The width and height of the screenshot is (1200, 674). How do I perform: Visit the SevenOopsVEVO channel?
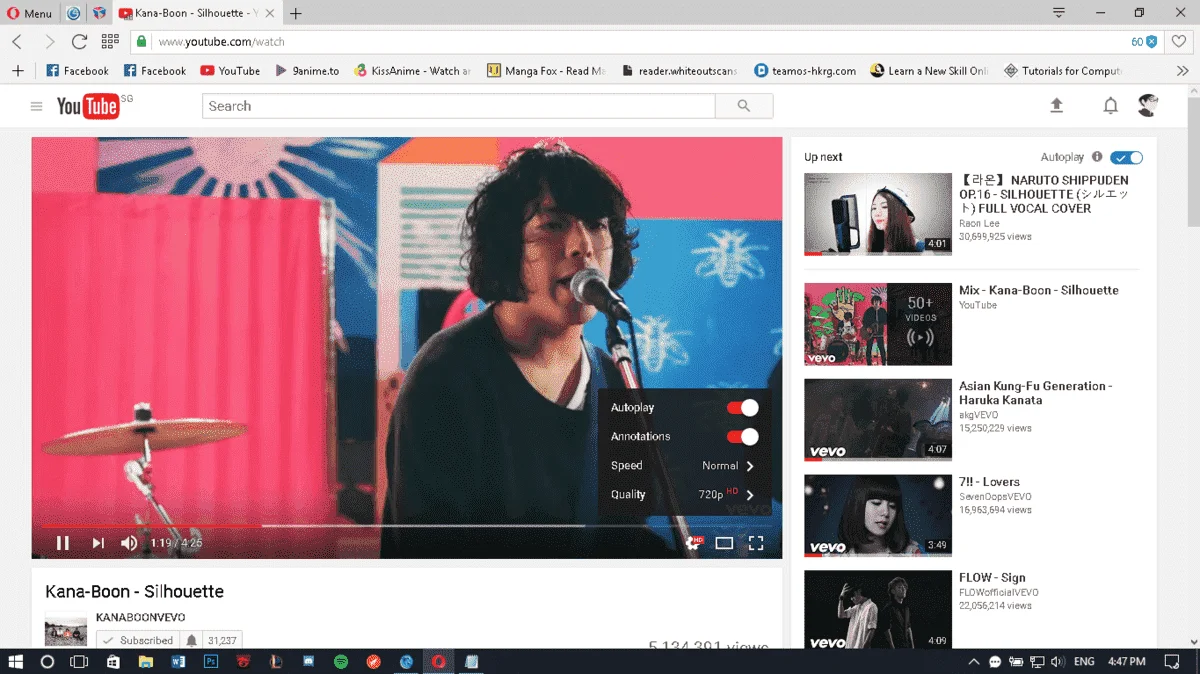click(x=995, y=497)
